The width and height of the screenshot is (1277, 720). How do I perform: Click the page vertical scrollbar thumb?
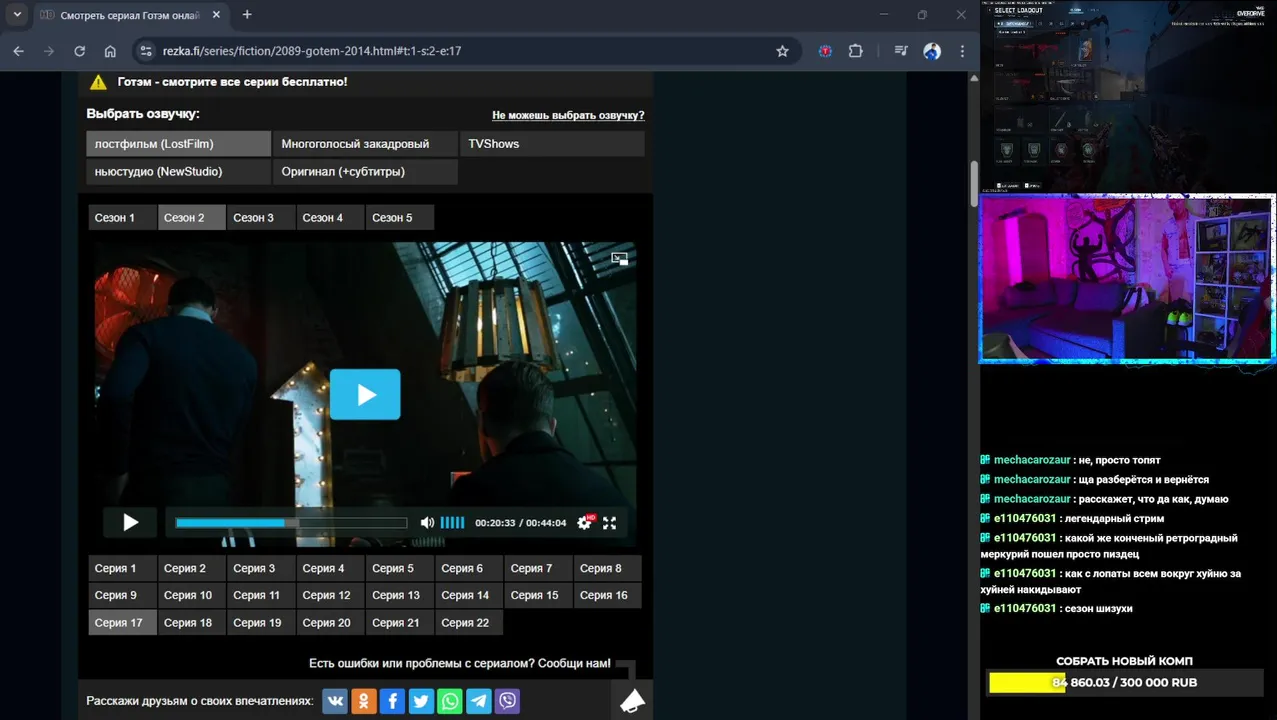[974, 183]
